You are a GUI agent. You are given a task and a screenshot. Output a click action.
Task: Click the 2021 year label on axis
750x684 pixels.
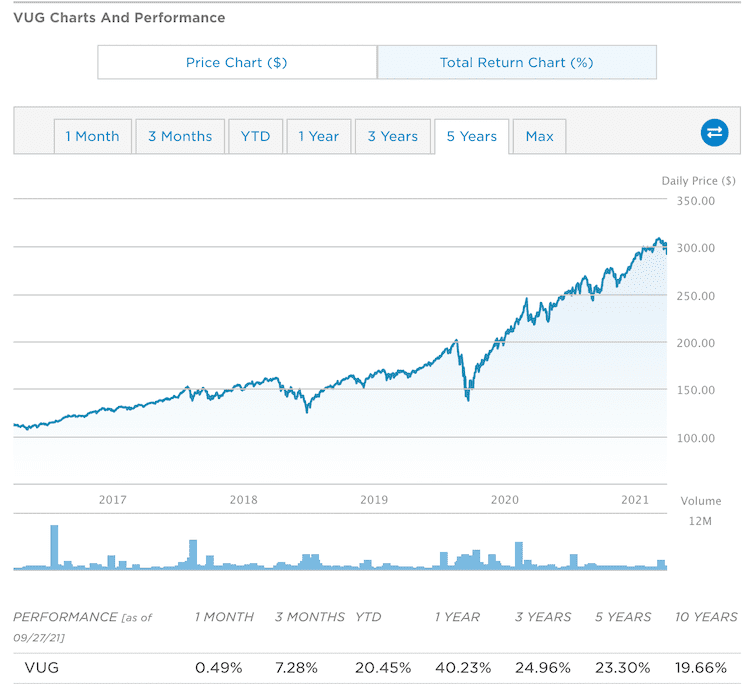point(635,500)
